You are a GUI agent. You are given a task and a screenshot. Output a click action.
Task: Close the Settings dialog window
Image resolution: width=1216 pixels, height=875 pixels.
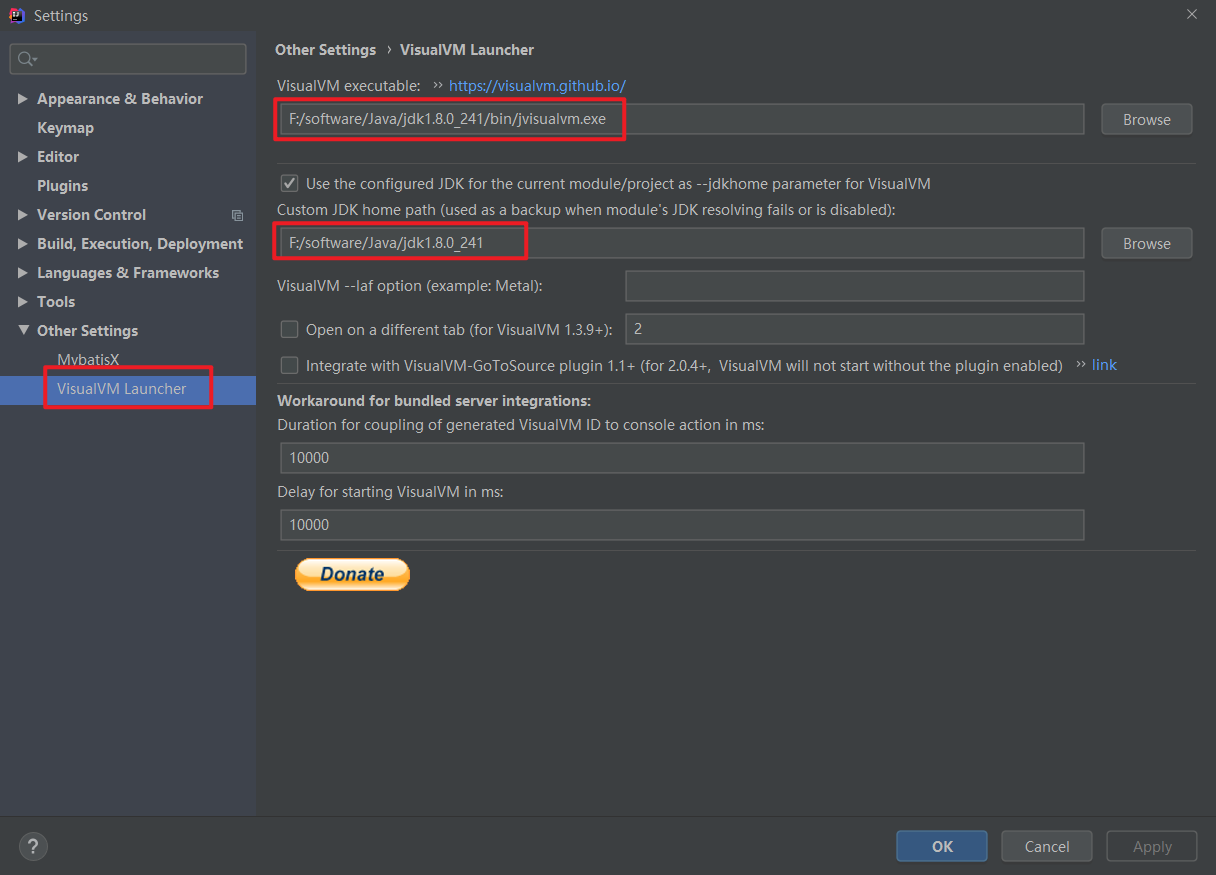pyautogui.click(x=1191, y=14)
